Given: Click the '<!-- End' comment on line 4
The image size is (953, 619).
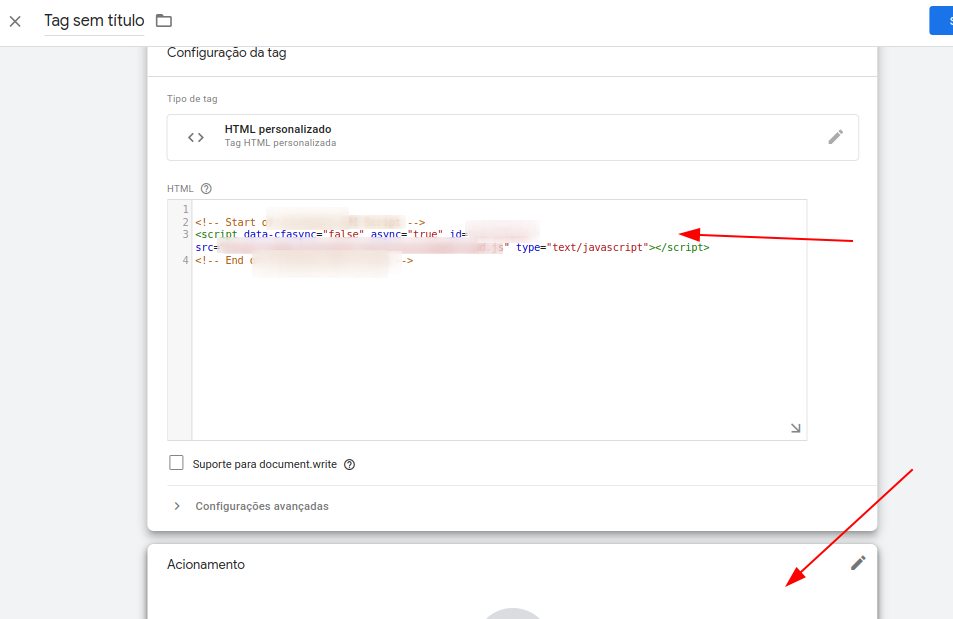Looking at the screenshot, I should (219, 260).
